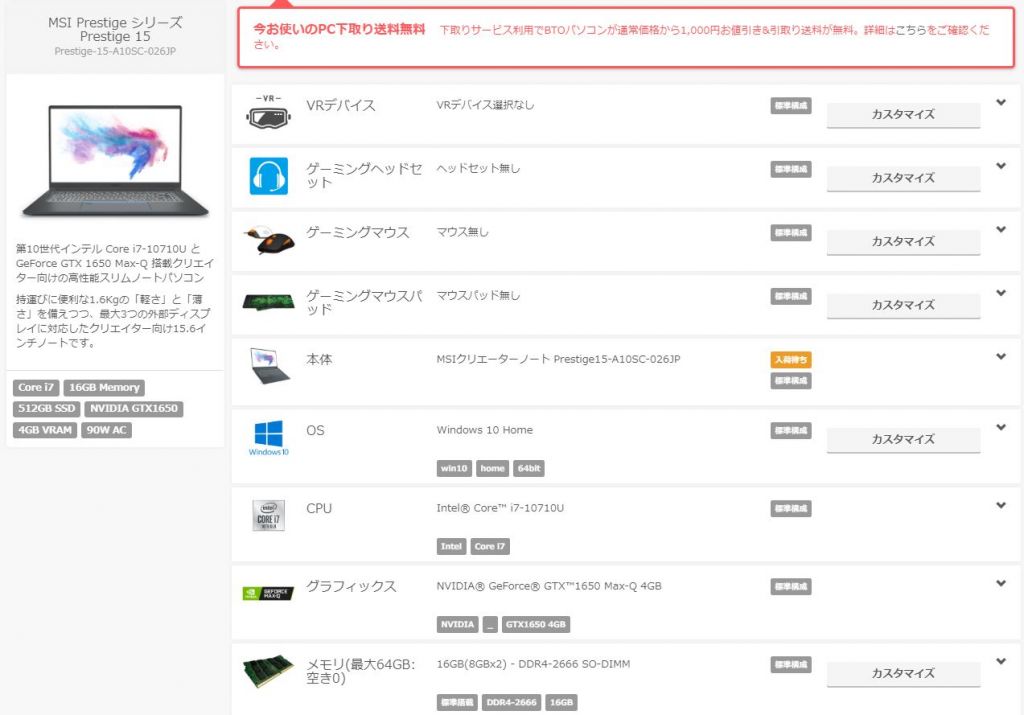Screen dimensions: 1024x715
Task: Expand the CPU row chevron
Action: [x=1000, y=505]
